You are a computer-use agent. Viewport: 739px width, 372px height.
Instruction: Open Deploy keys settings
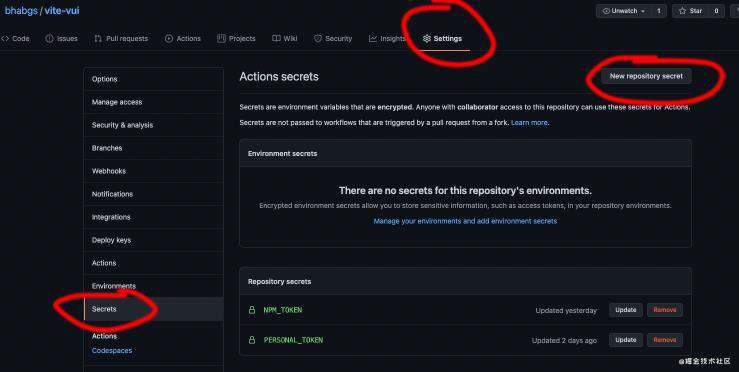(x=154, y=240)
